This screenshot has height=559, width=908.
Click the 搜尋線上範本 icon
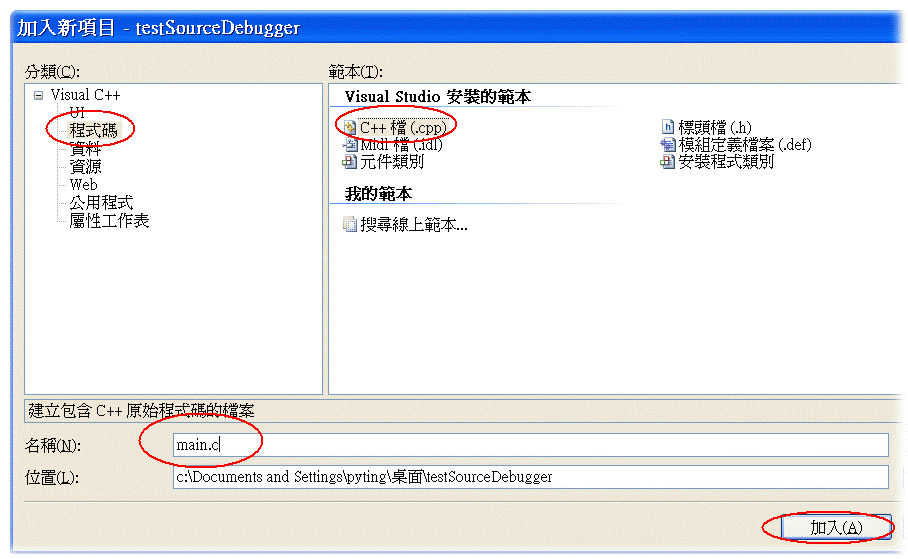click(350, 224)
